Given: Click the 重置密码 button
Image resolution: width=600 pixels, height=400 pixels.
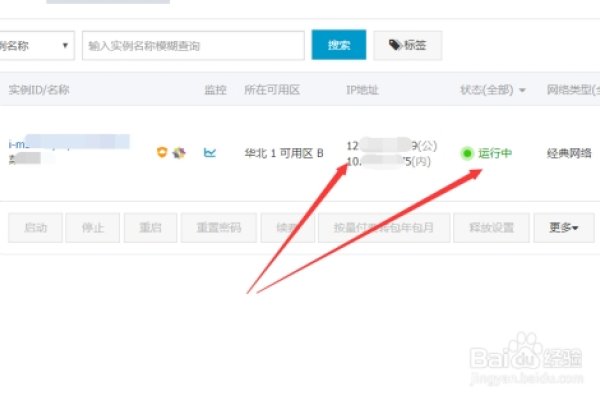Looking at the screenshot, I should point(219,228).
